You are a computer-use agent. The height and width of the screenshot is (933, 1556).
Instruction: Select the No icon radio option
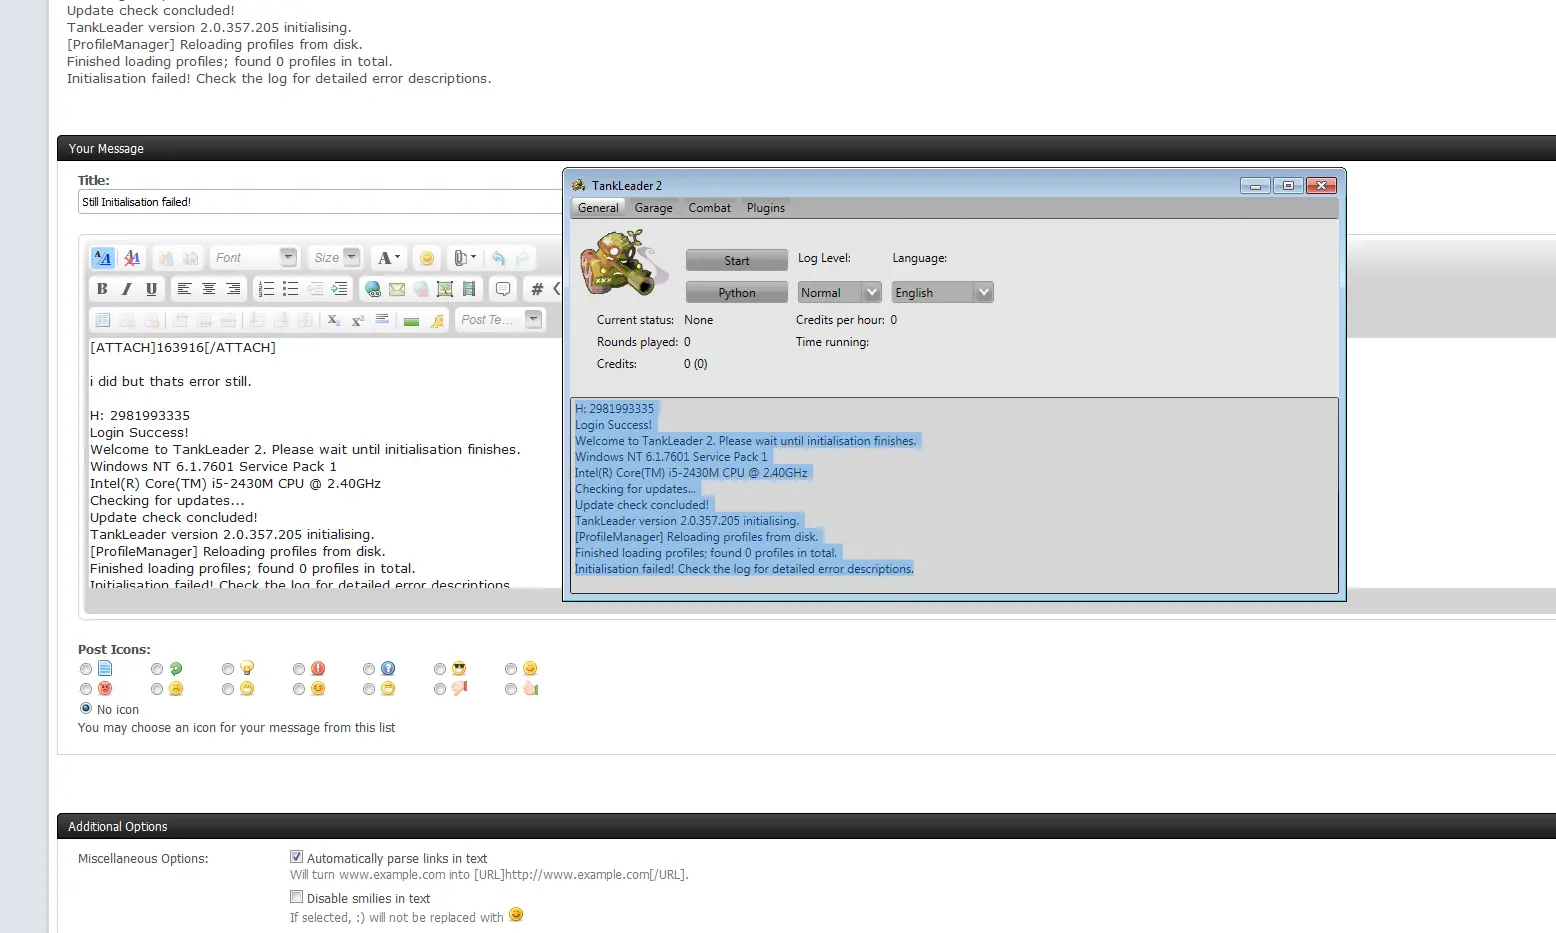(86, 708)
